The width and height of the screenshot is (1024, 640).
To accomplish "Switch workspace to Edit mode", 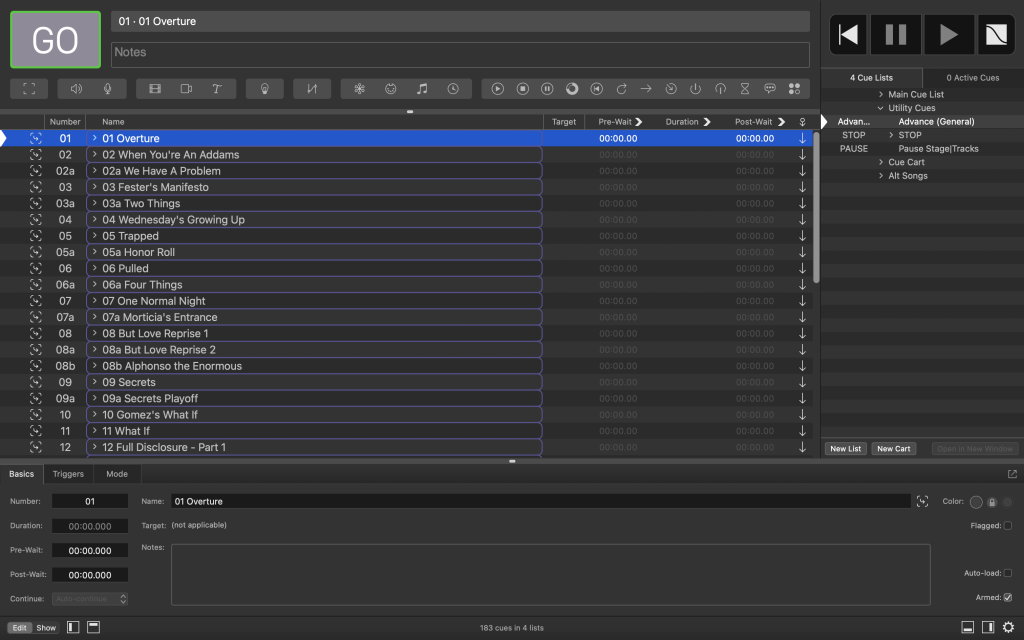I will [20, 628].
